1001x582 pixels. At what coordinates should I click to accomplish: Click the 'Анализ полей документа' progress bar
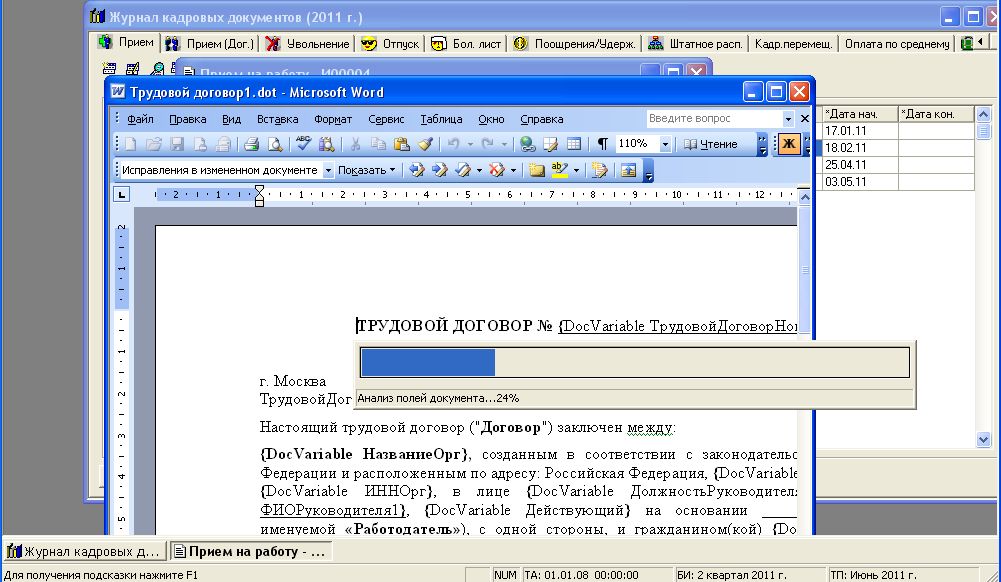click(634, 362)
